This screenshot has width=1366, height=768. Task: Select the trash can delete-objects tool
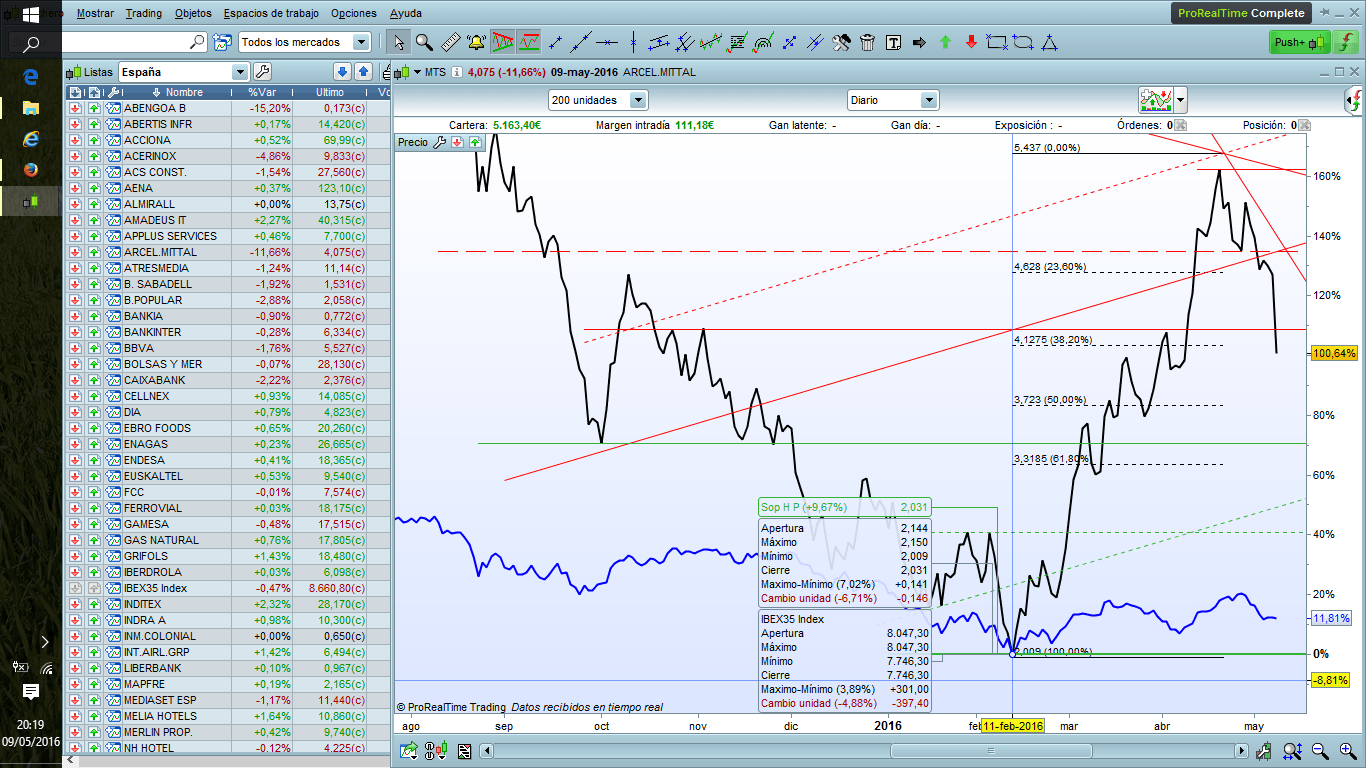867,42
